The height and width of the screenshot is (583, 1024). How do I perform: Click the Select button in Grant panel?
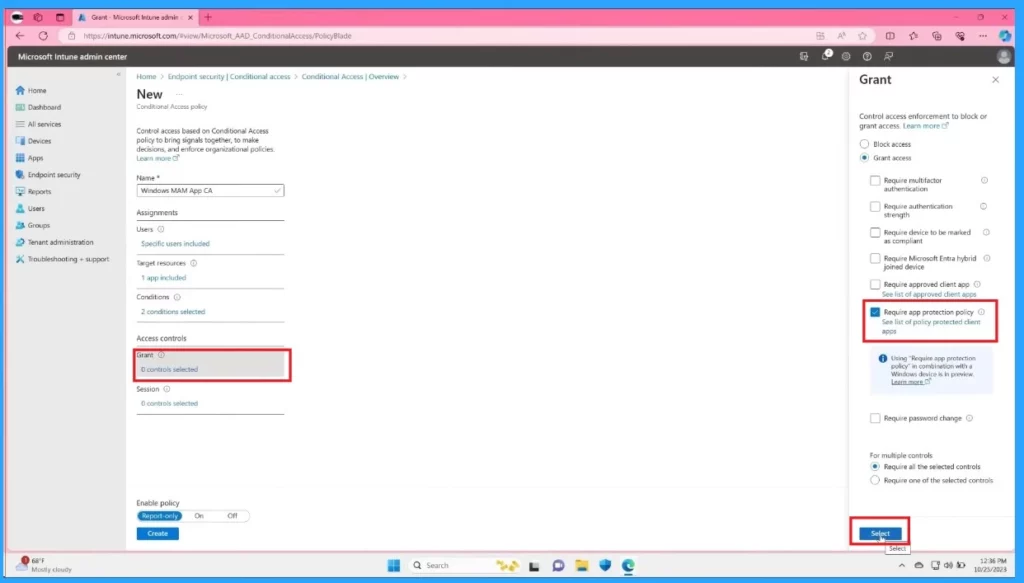coord(880,533)
